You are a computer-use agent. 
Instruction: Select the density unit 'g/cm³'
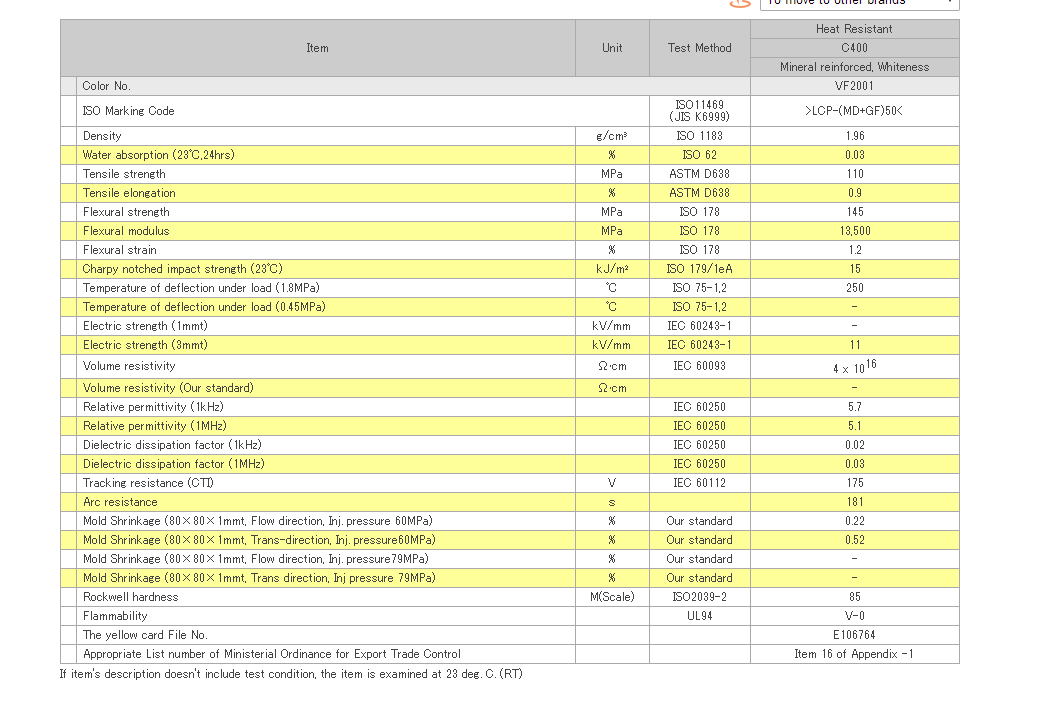click(x=612, y=136)
